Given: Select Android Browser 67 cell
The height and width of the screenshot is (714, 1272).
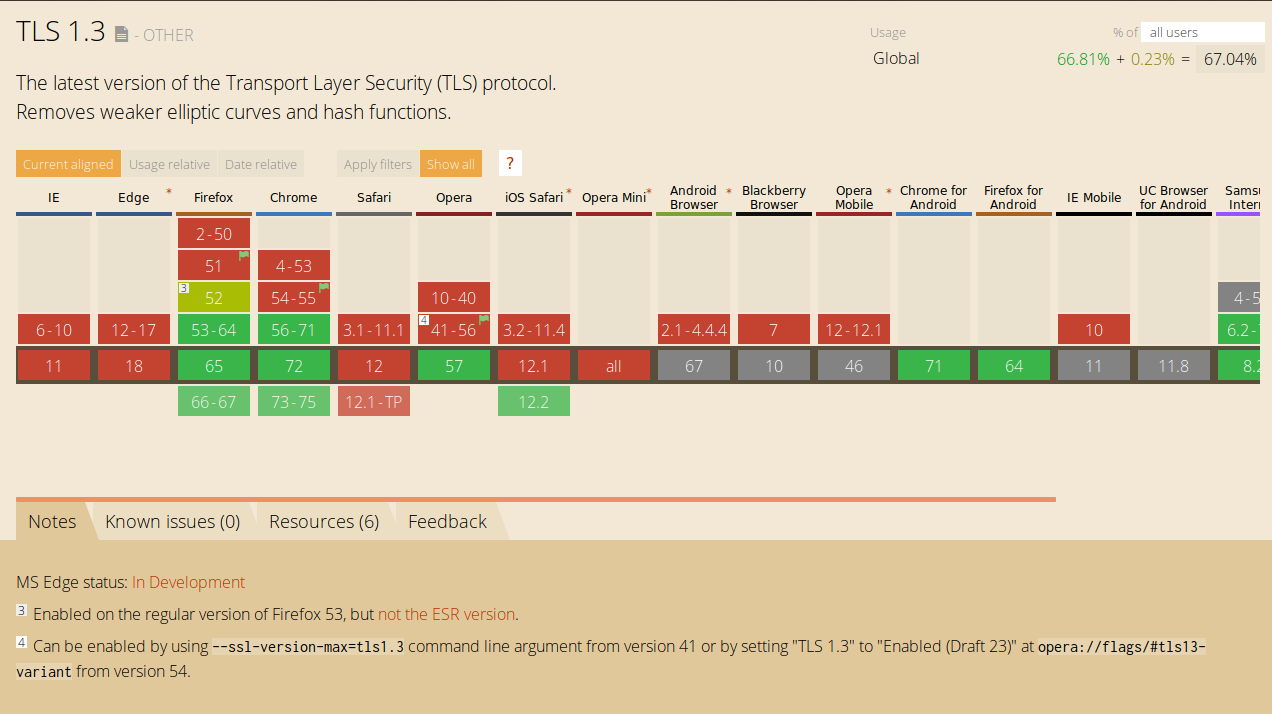Looking at the screenshot, I should click(694, 365).
